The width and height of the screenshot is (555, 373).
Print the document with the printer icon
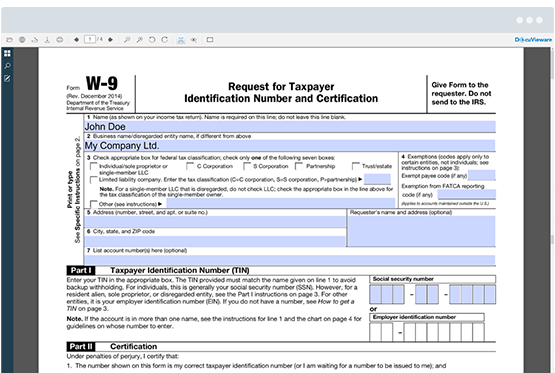[60, 40]
